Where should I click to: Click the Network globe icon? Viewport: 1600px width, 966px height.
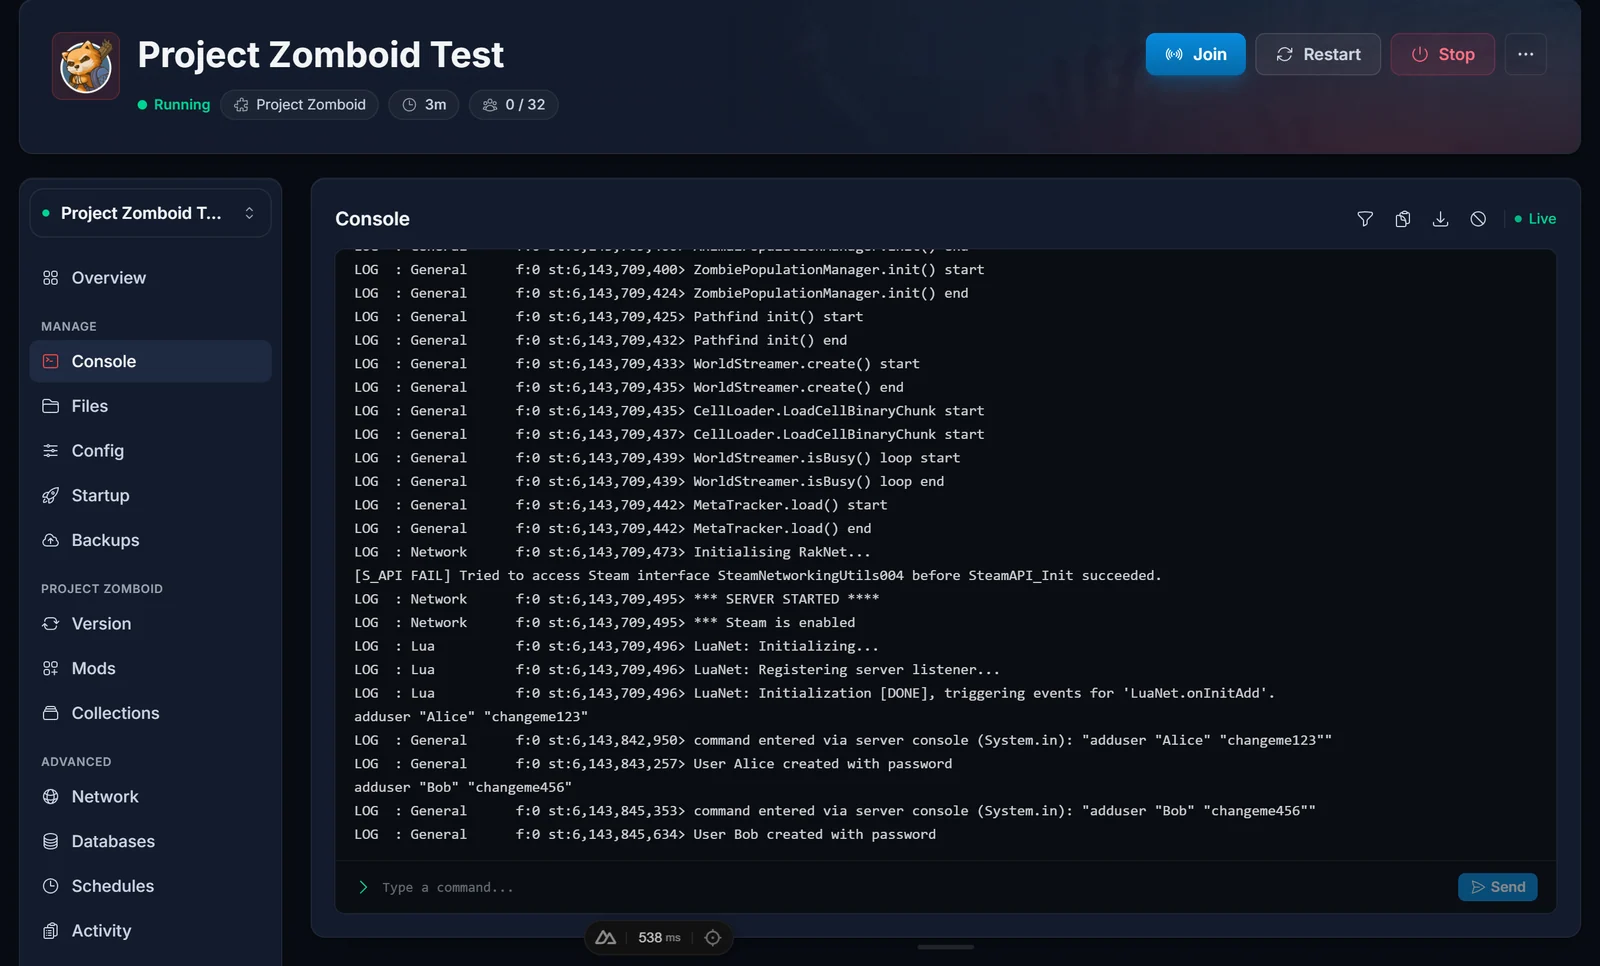(51, 797)
